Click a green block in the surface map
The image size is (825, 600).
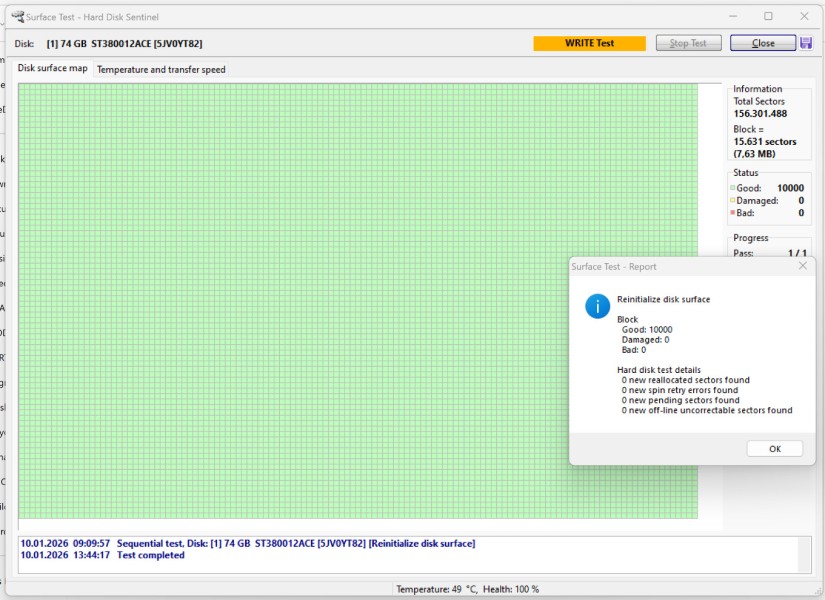tap(300, 300)
